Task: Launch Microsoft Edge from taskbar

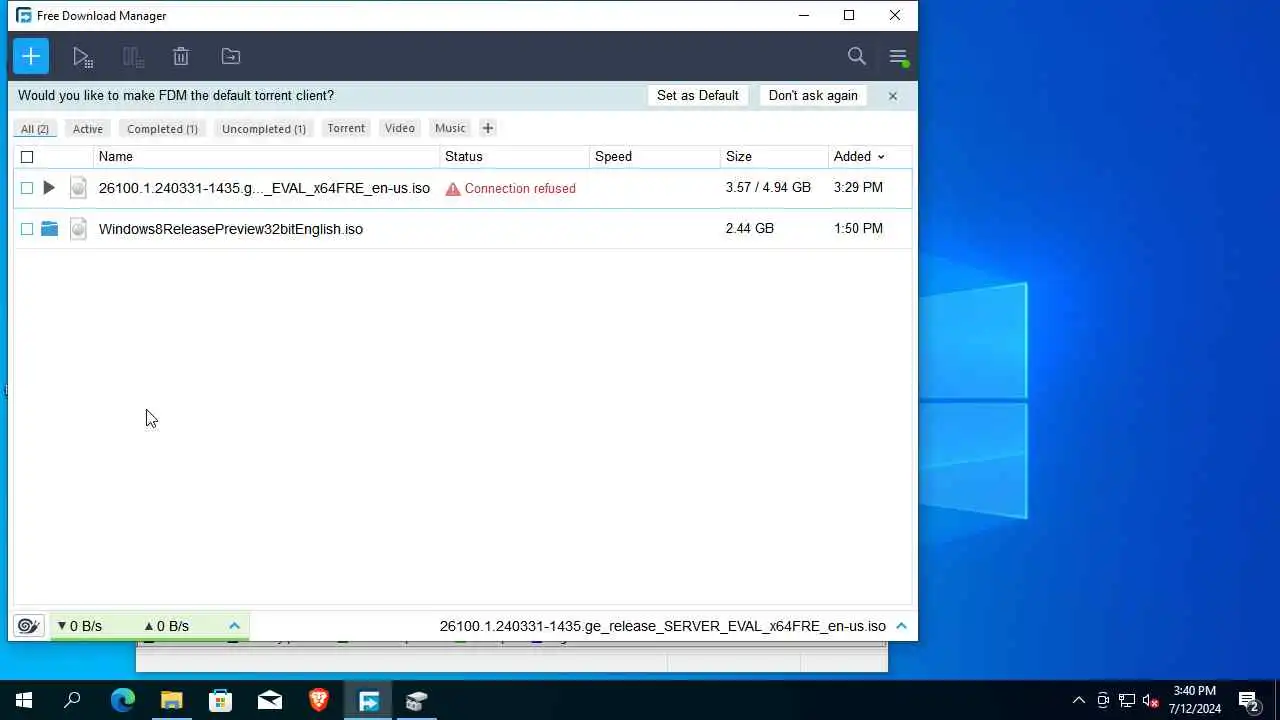Action: (122, 700)
